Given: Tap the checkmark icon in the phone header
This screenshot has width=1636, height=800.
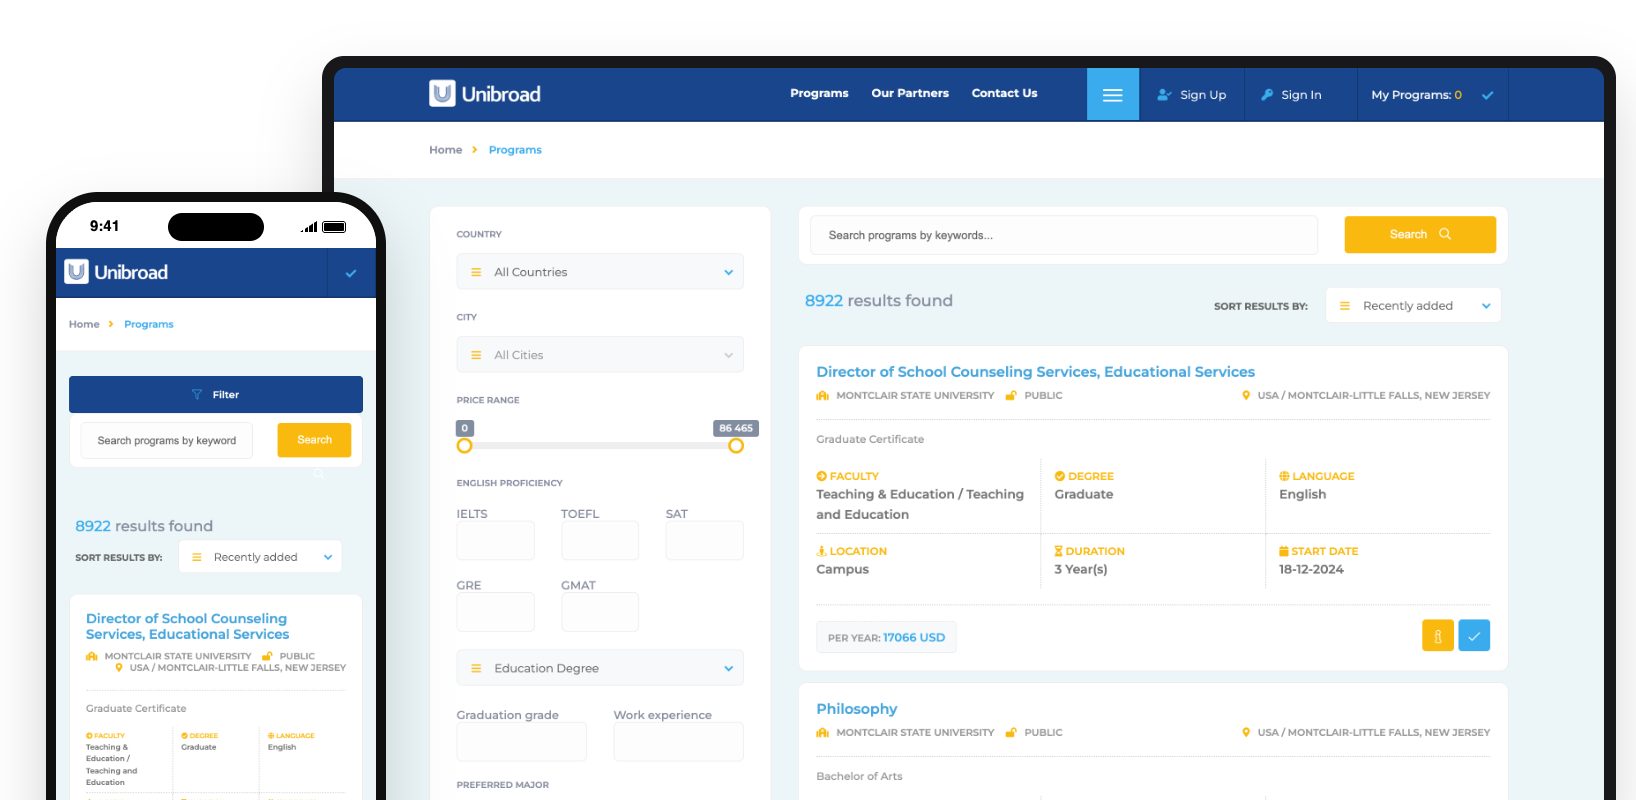Looking at the screenshot, I should (351, 273).
